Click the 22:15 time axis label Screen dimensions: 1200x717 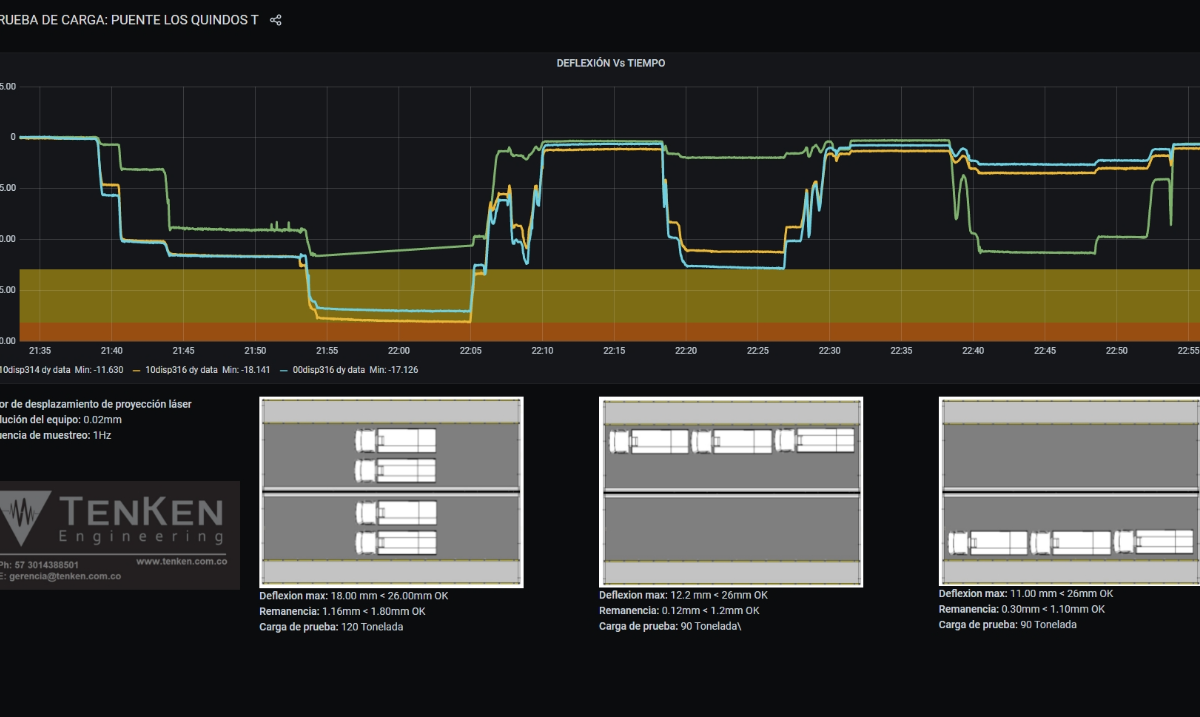point(614,351)
